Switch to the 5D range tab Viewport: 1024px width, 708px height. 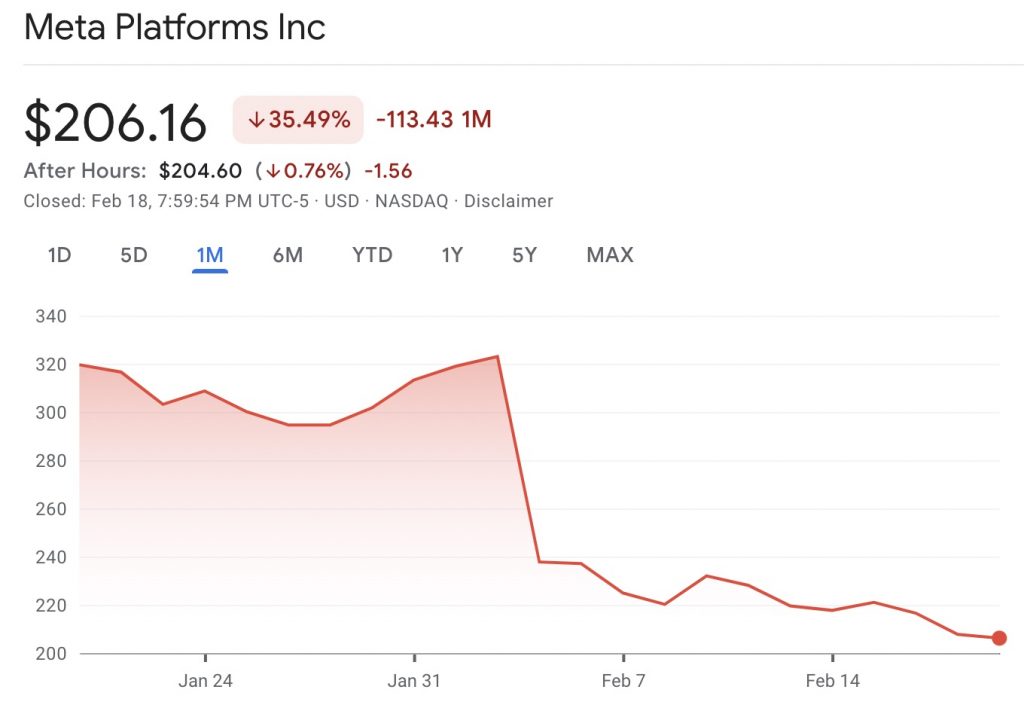134,255
